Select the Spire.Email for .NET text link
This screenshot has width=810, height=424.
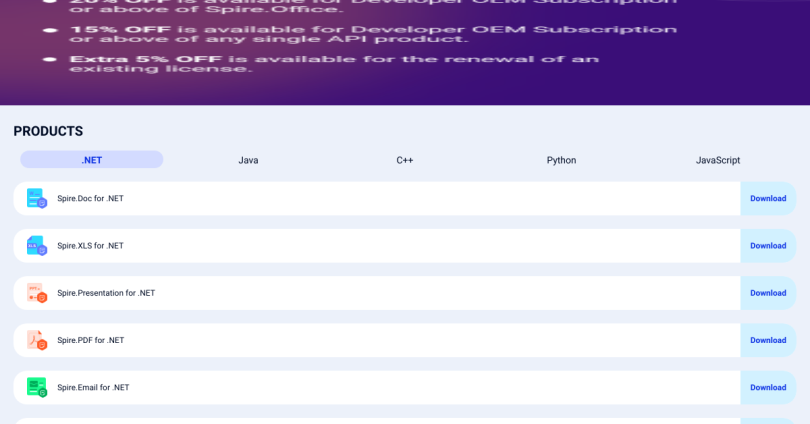(93, 387)
